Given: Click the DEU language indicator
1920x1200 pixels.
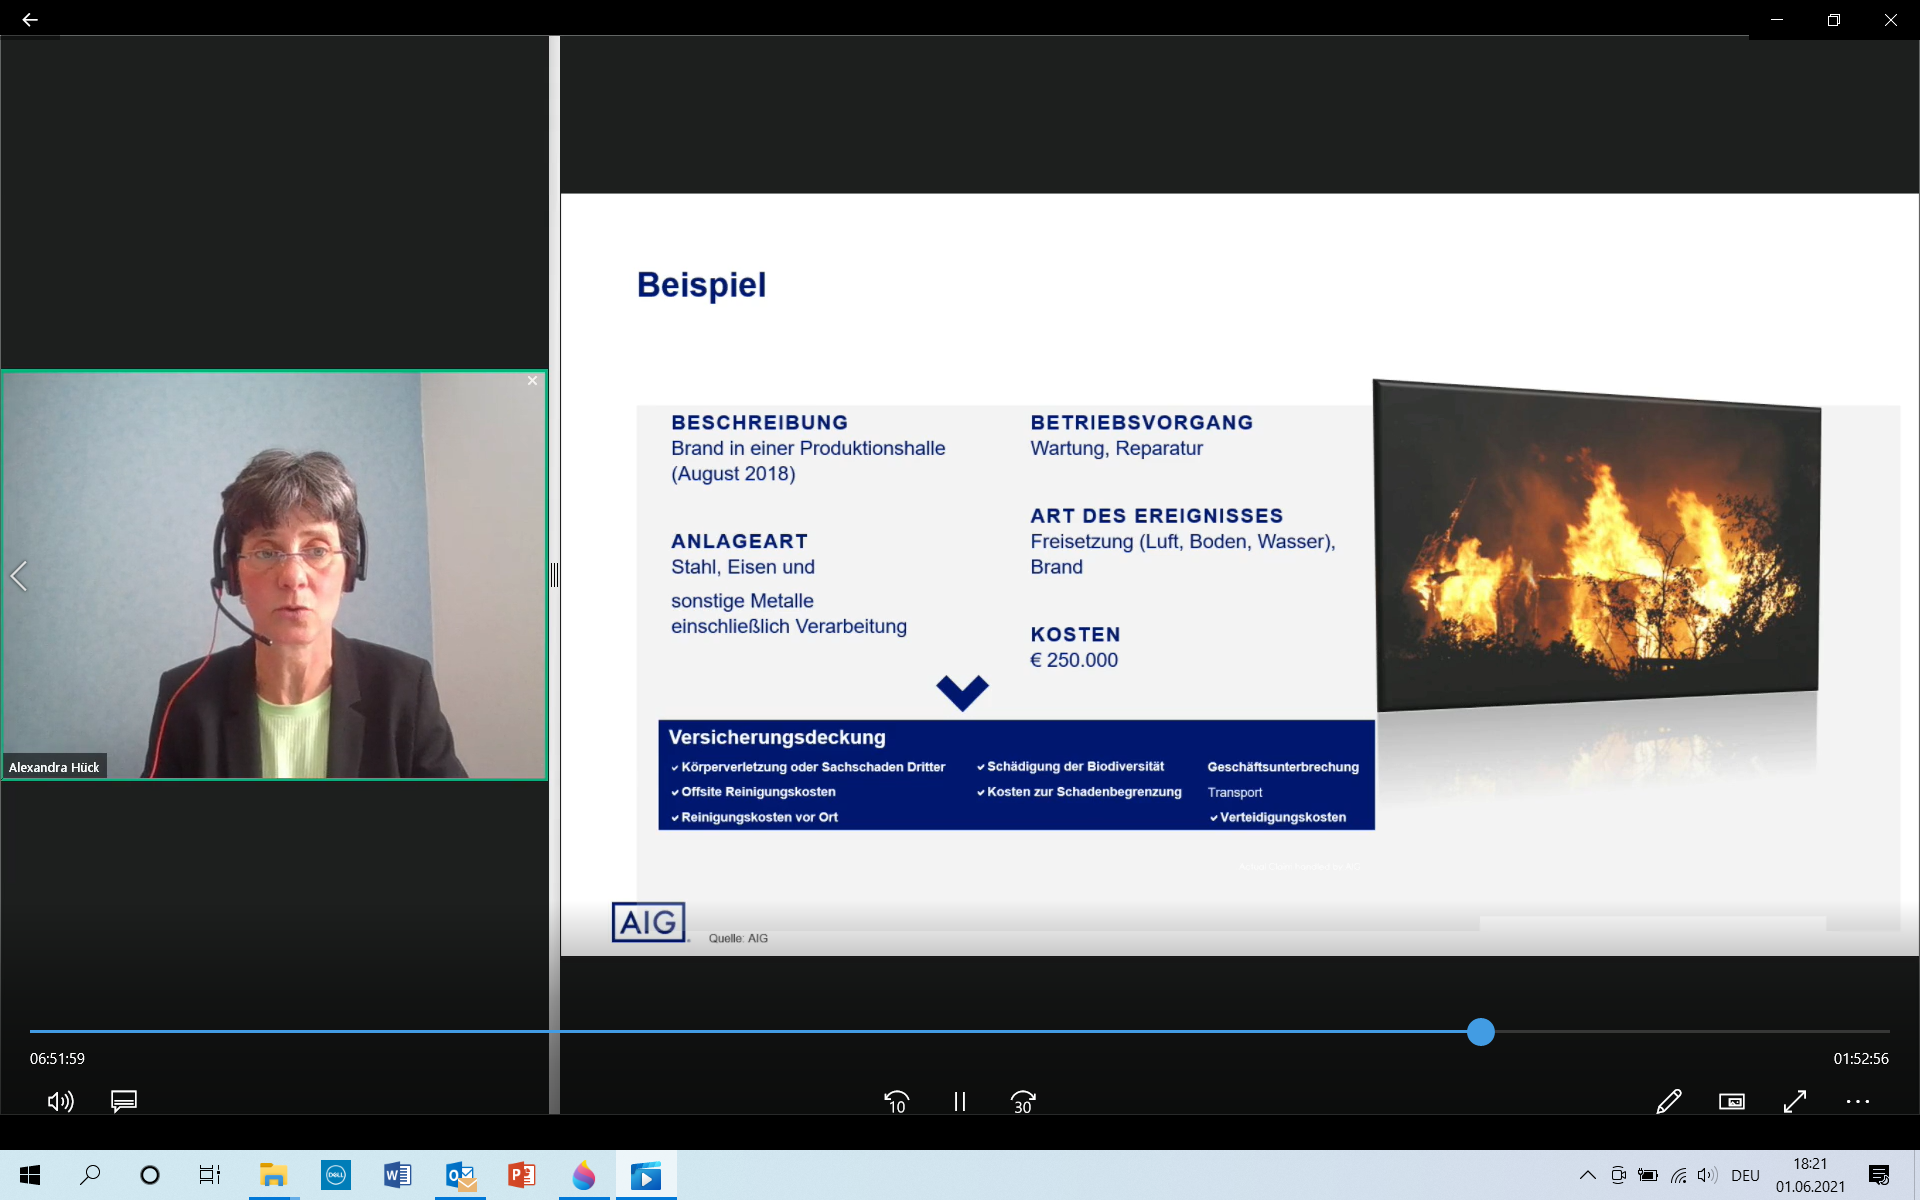Looking at the screenshot, I should [1744, 1175].
